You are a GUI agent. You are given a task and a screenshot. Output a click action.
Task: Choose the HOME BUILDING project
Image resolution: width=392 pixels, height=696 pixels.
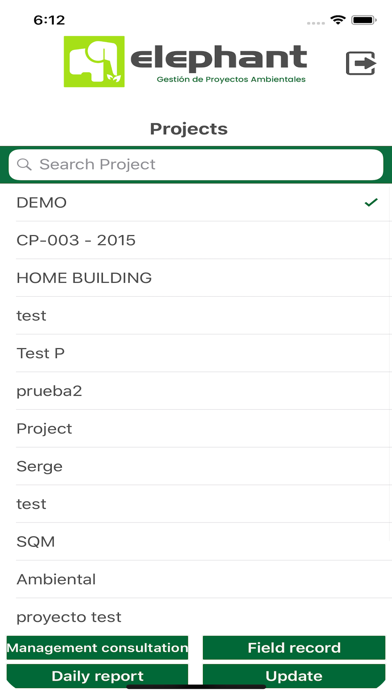[196, 278]
